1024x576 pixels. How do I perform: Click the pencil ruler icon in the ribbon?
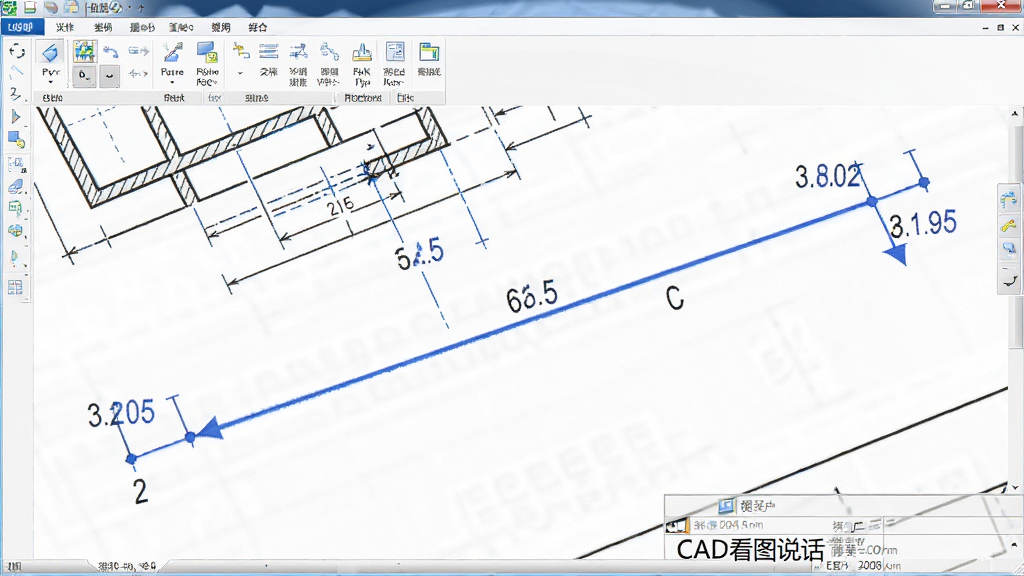tap(172, 52)
